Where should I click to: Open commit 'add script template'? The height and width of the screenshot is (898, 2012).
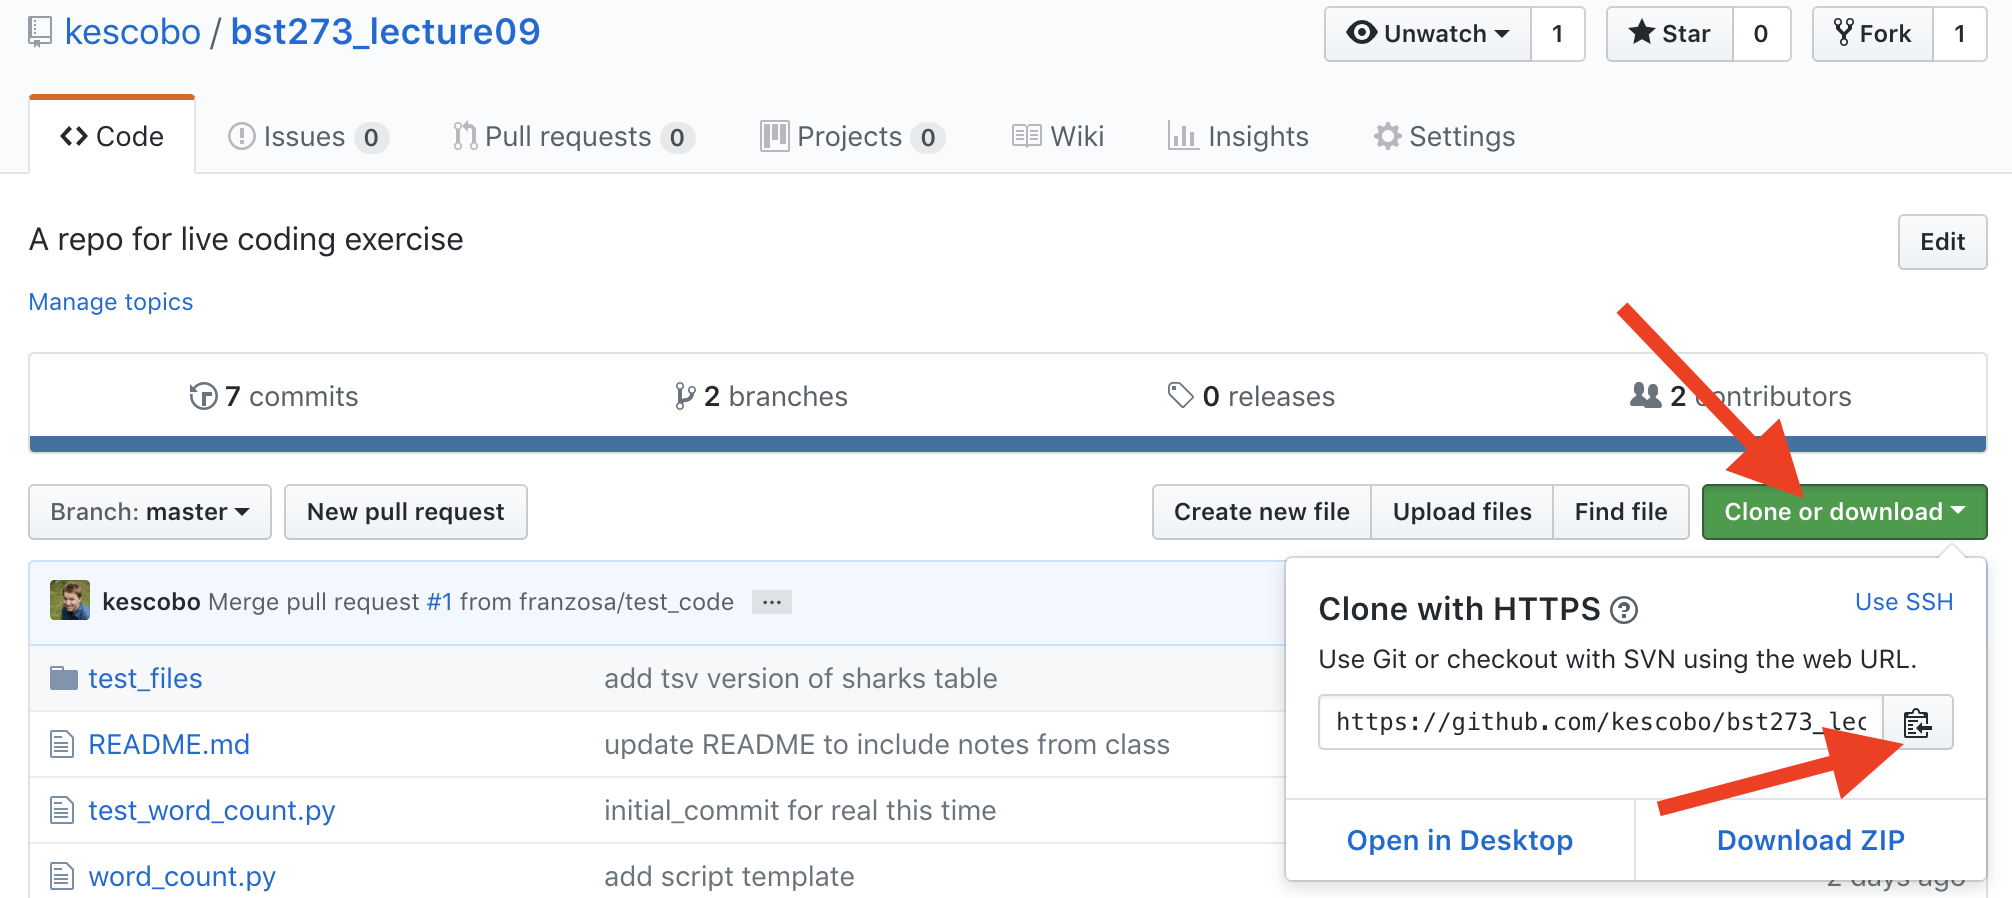[729, 877]
